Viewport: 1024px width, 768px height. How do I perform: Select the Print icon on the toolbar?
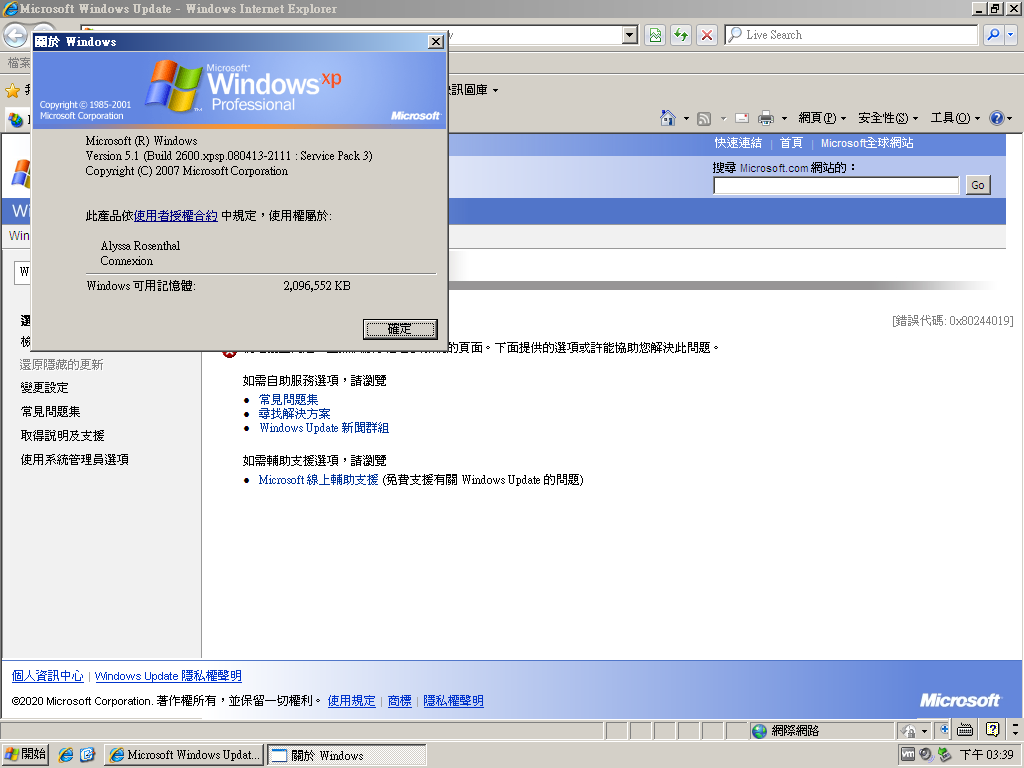[x=767, y=117]
